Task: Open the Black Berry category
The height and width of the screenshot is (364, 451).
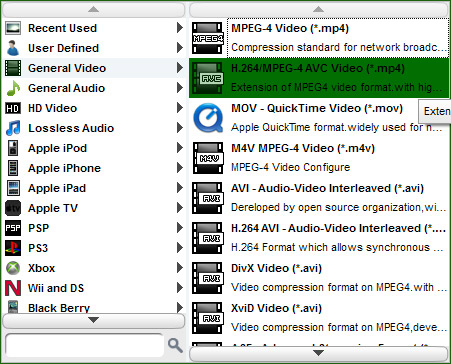Action: point(94,306)
